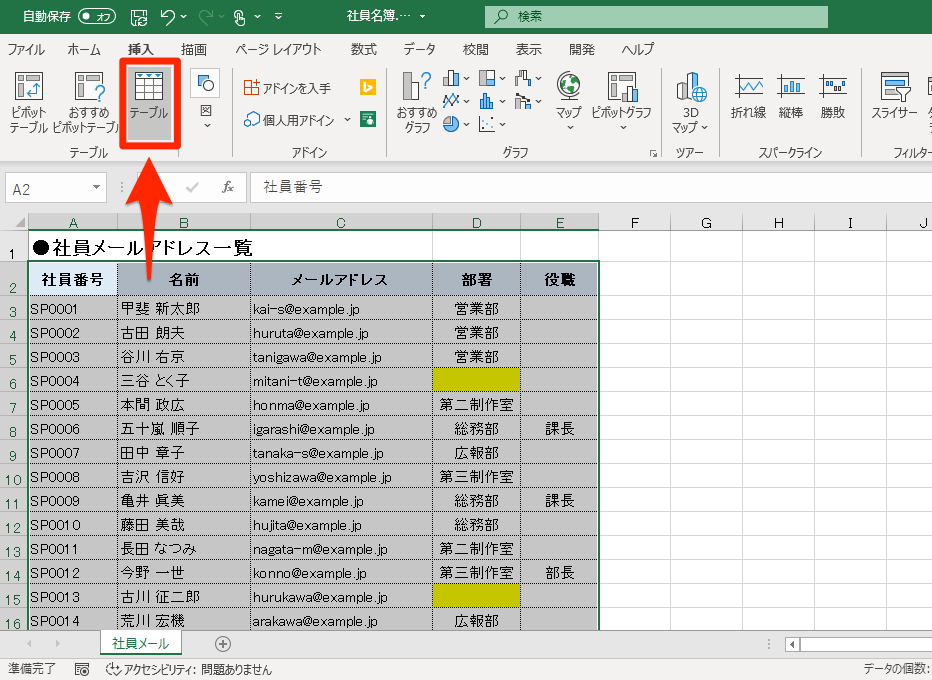This screenshot has height=680, width=932.
Task: Open the ヘルプ tab
Action: pos(638,49)
